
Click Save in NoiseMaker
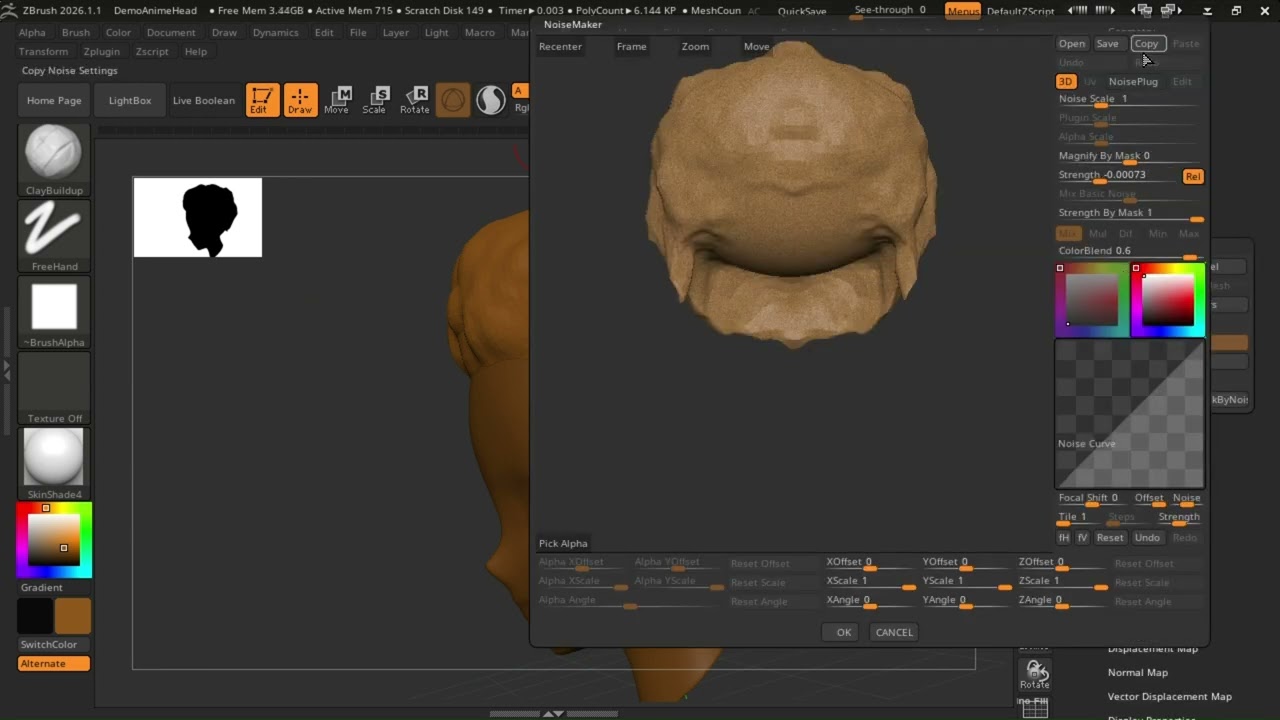click(1107, 43)
